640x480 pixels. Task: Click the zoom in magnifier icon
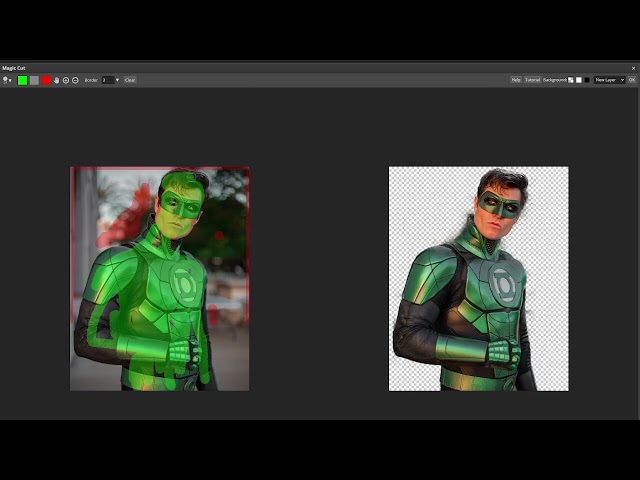tap(66, 80)
